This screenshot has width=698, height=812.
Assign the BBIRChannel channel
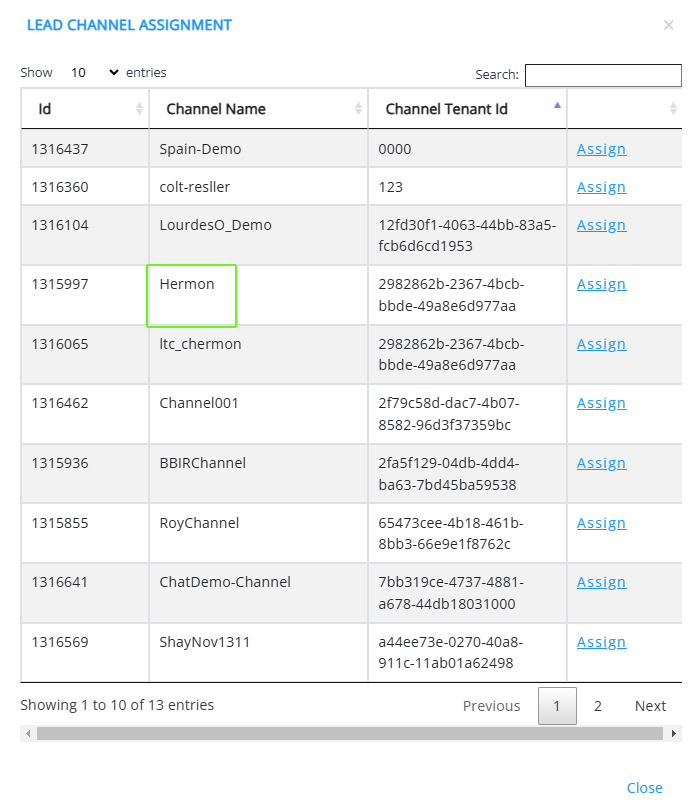tap(601, 463)
